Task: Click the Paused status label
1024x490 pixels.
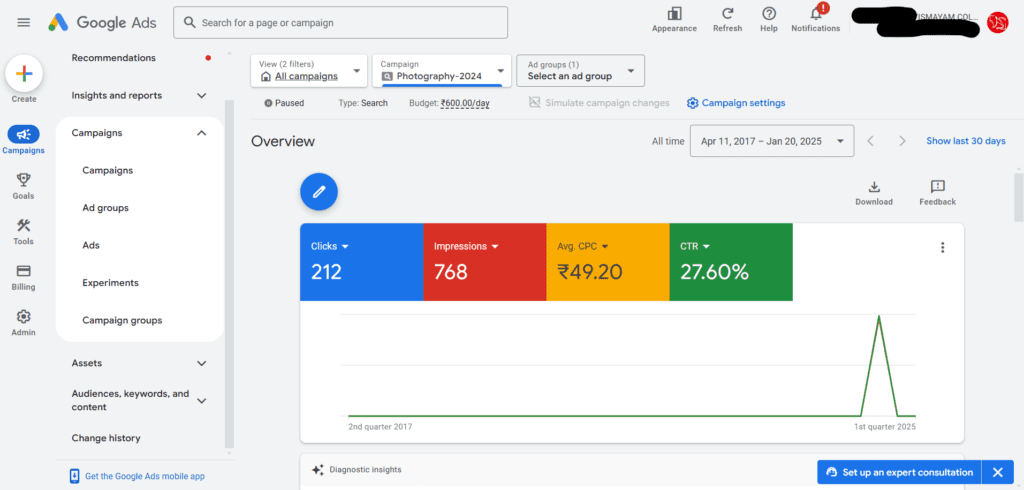Action: (284, 103)
